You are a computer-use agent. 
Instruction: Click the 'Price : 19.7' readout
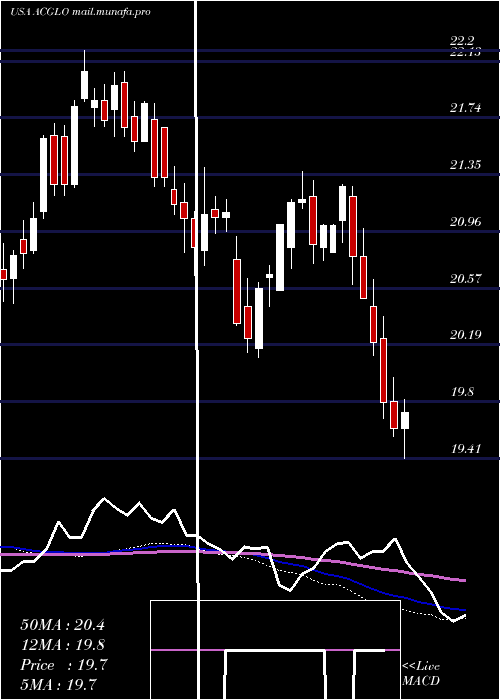(64, 665)
